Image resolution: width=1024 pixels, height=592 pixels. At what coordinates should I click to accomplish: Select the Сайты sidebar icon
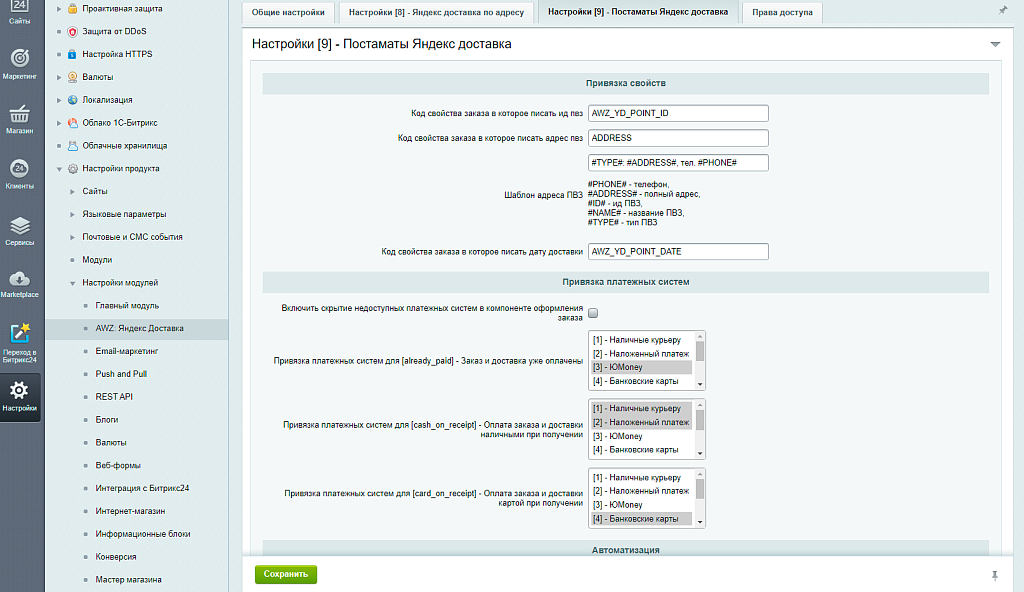pyautogui.click(x=18, y=12)
